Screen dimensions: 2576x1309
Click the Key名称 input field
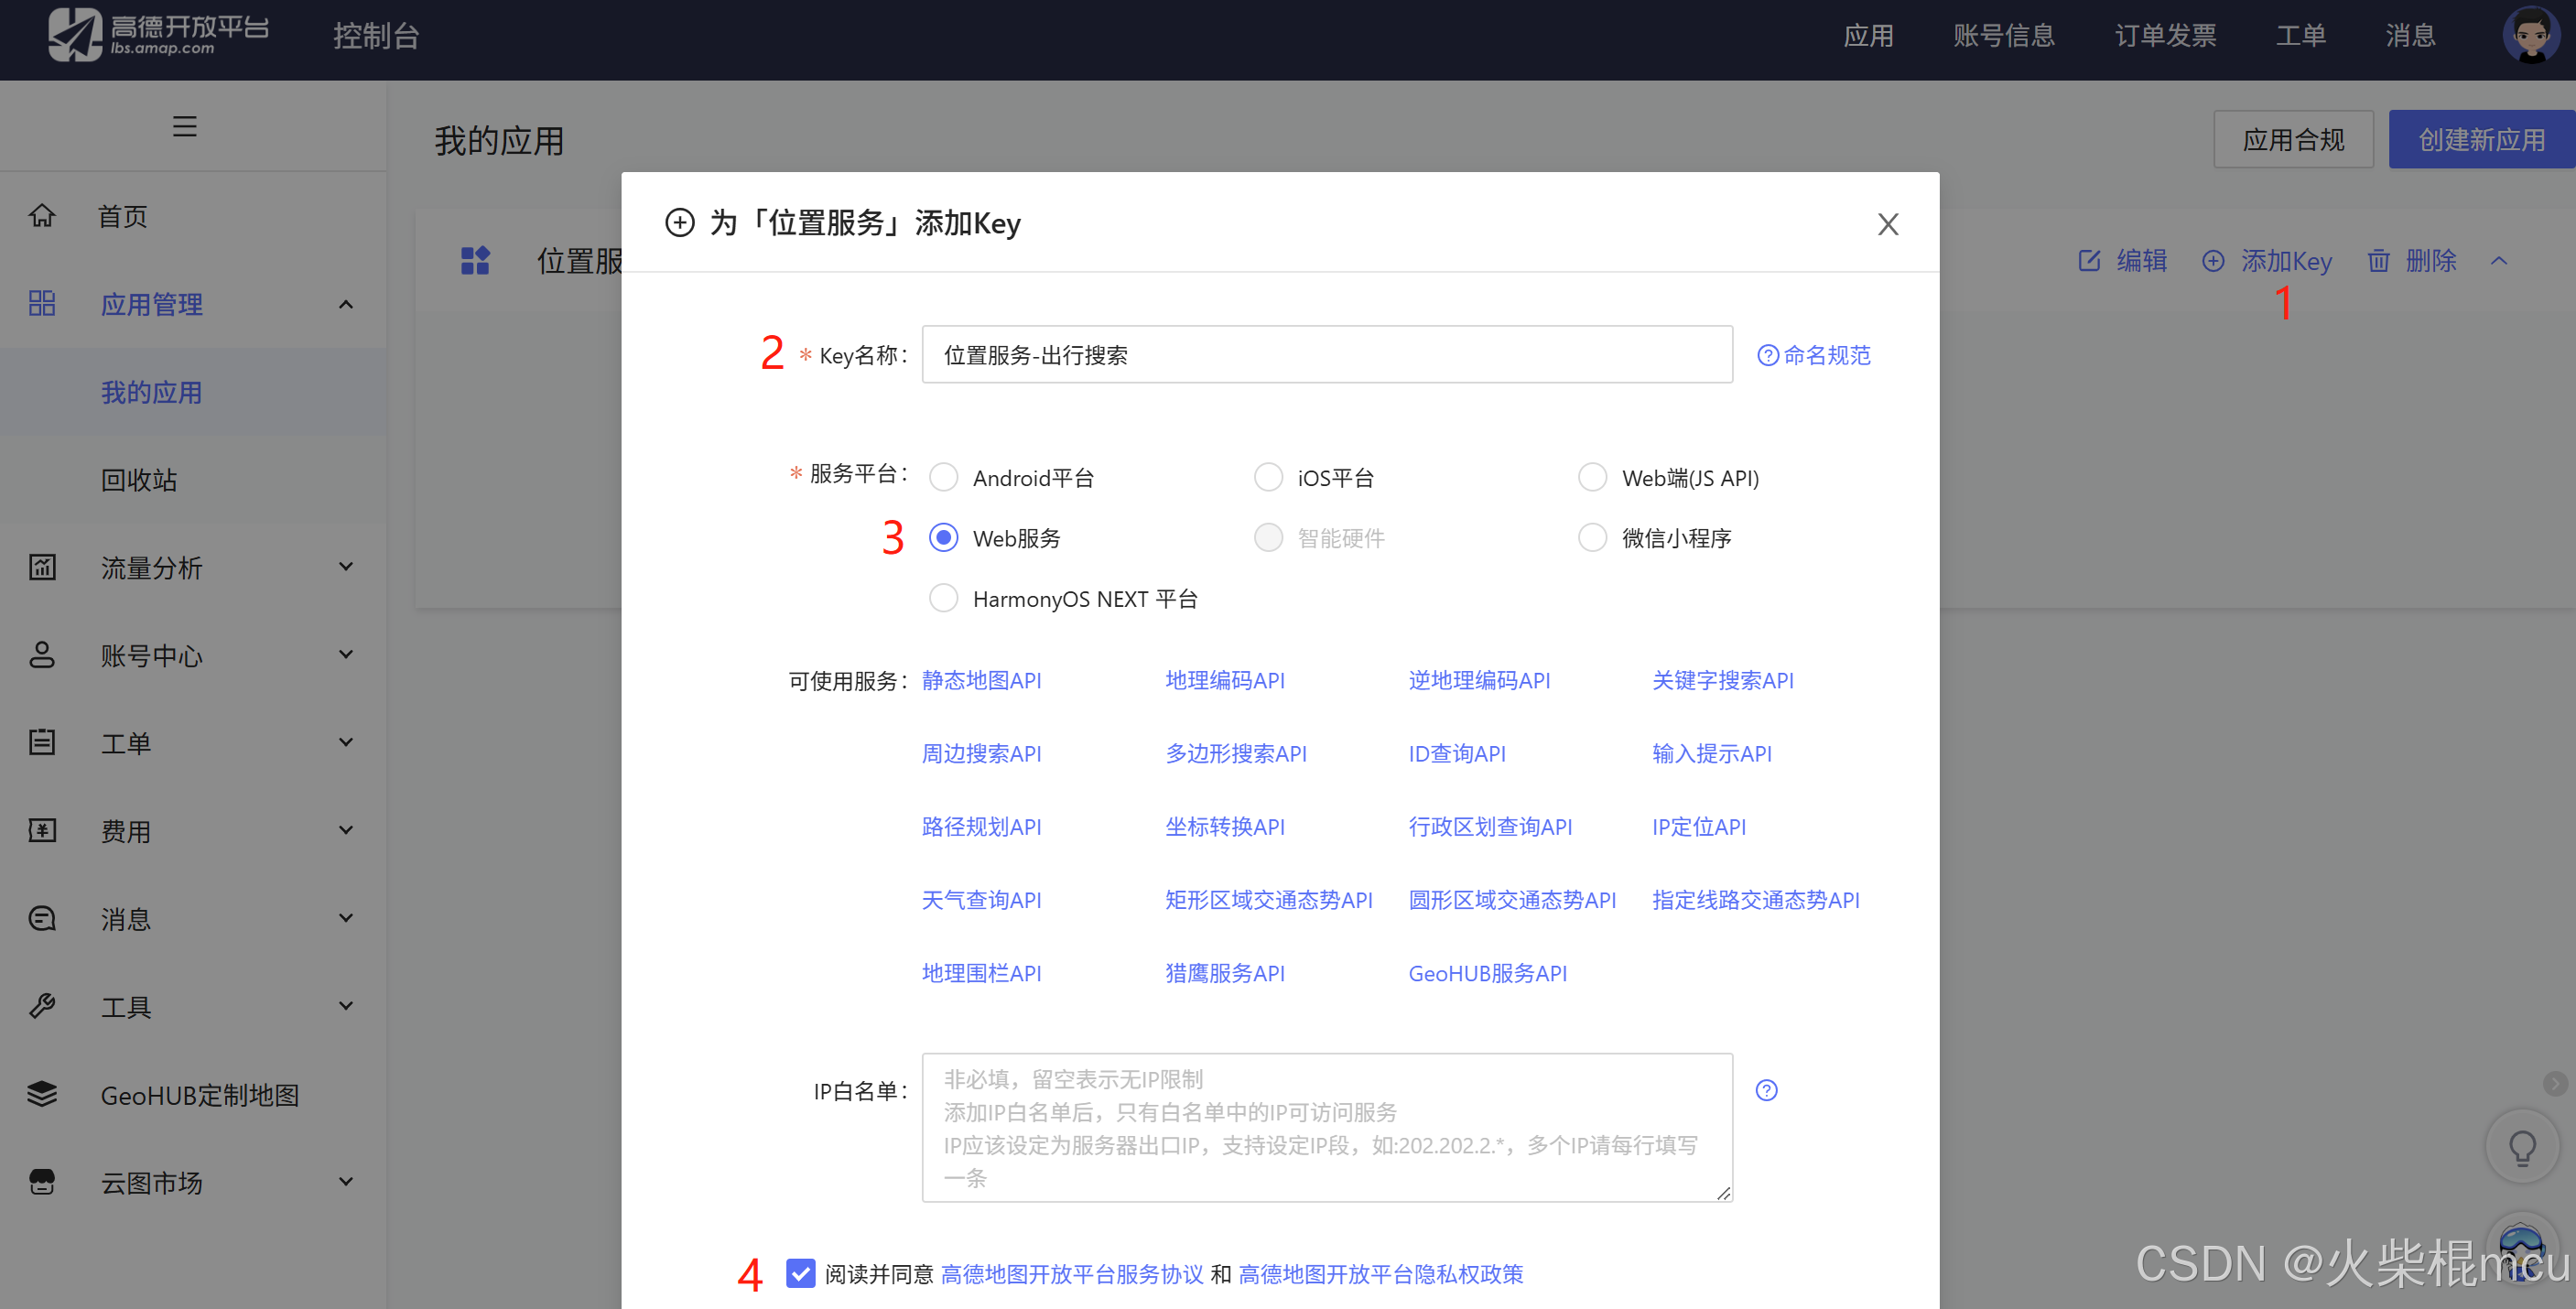click(x=1327, y=355)
